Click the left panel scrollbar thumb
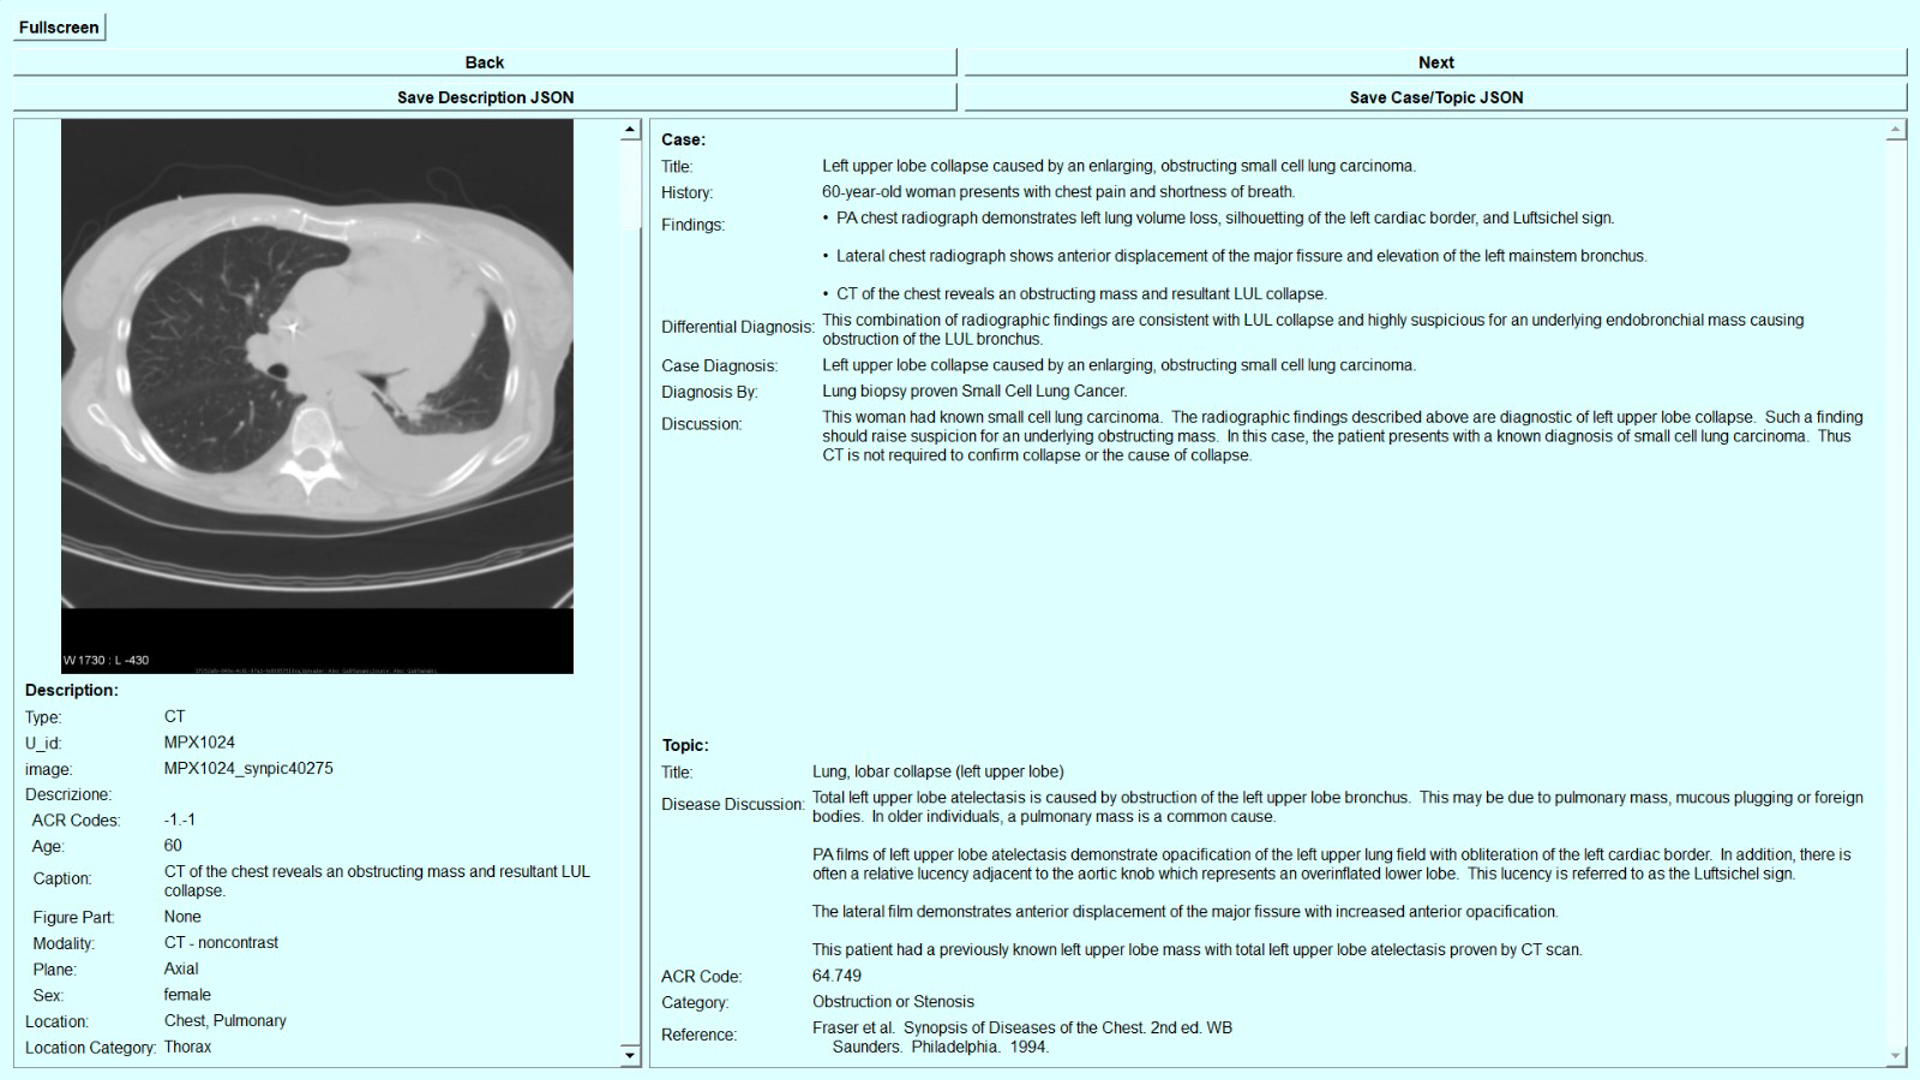 (630, 185)
